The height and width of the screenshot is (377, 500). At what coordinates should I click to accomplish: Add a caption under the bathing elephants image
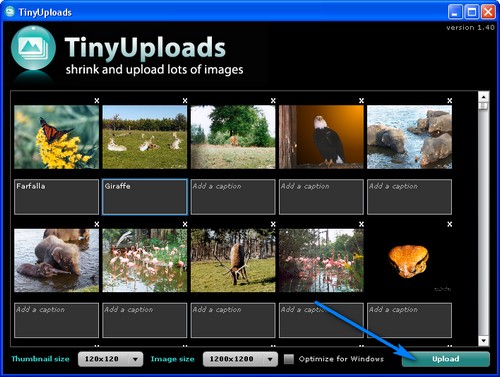(x=56, y=320)
